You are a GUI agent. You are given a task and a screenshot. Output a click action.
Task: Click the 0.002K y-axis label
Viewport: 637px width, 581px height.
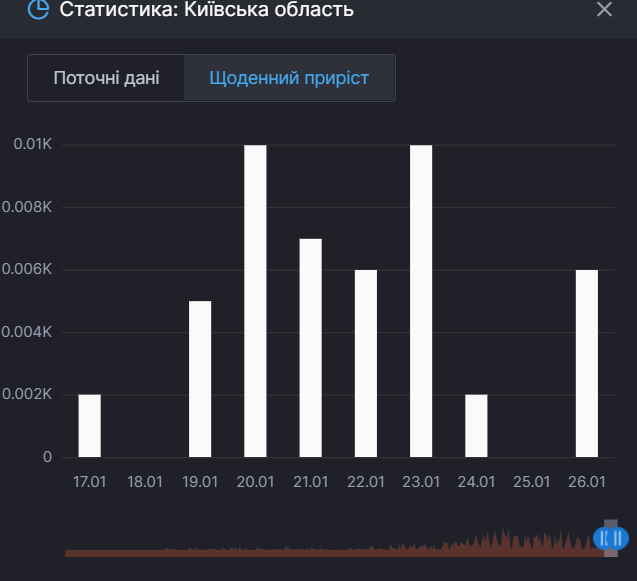pos(26,395)
